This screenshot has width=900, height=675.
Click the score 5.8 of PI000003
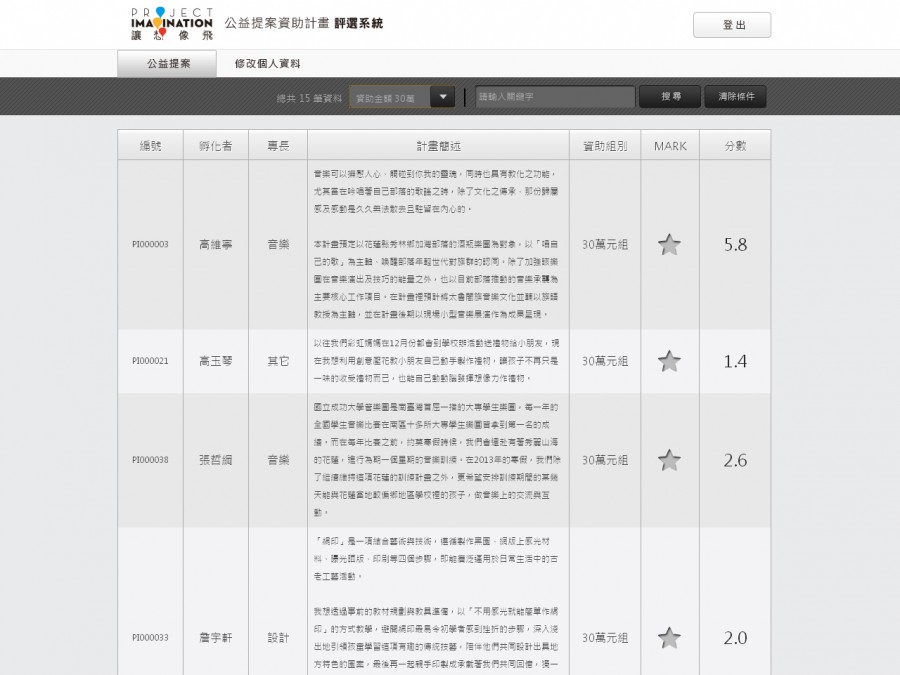tap(736, 244)
